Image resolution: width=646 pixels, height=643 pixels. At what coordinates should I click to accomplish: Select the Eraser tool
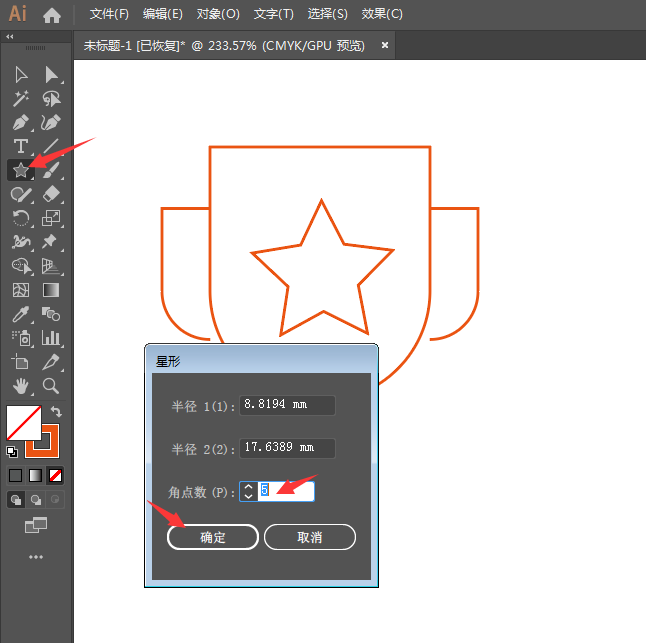[51, 194]
